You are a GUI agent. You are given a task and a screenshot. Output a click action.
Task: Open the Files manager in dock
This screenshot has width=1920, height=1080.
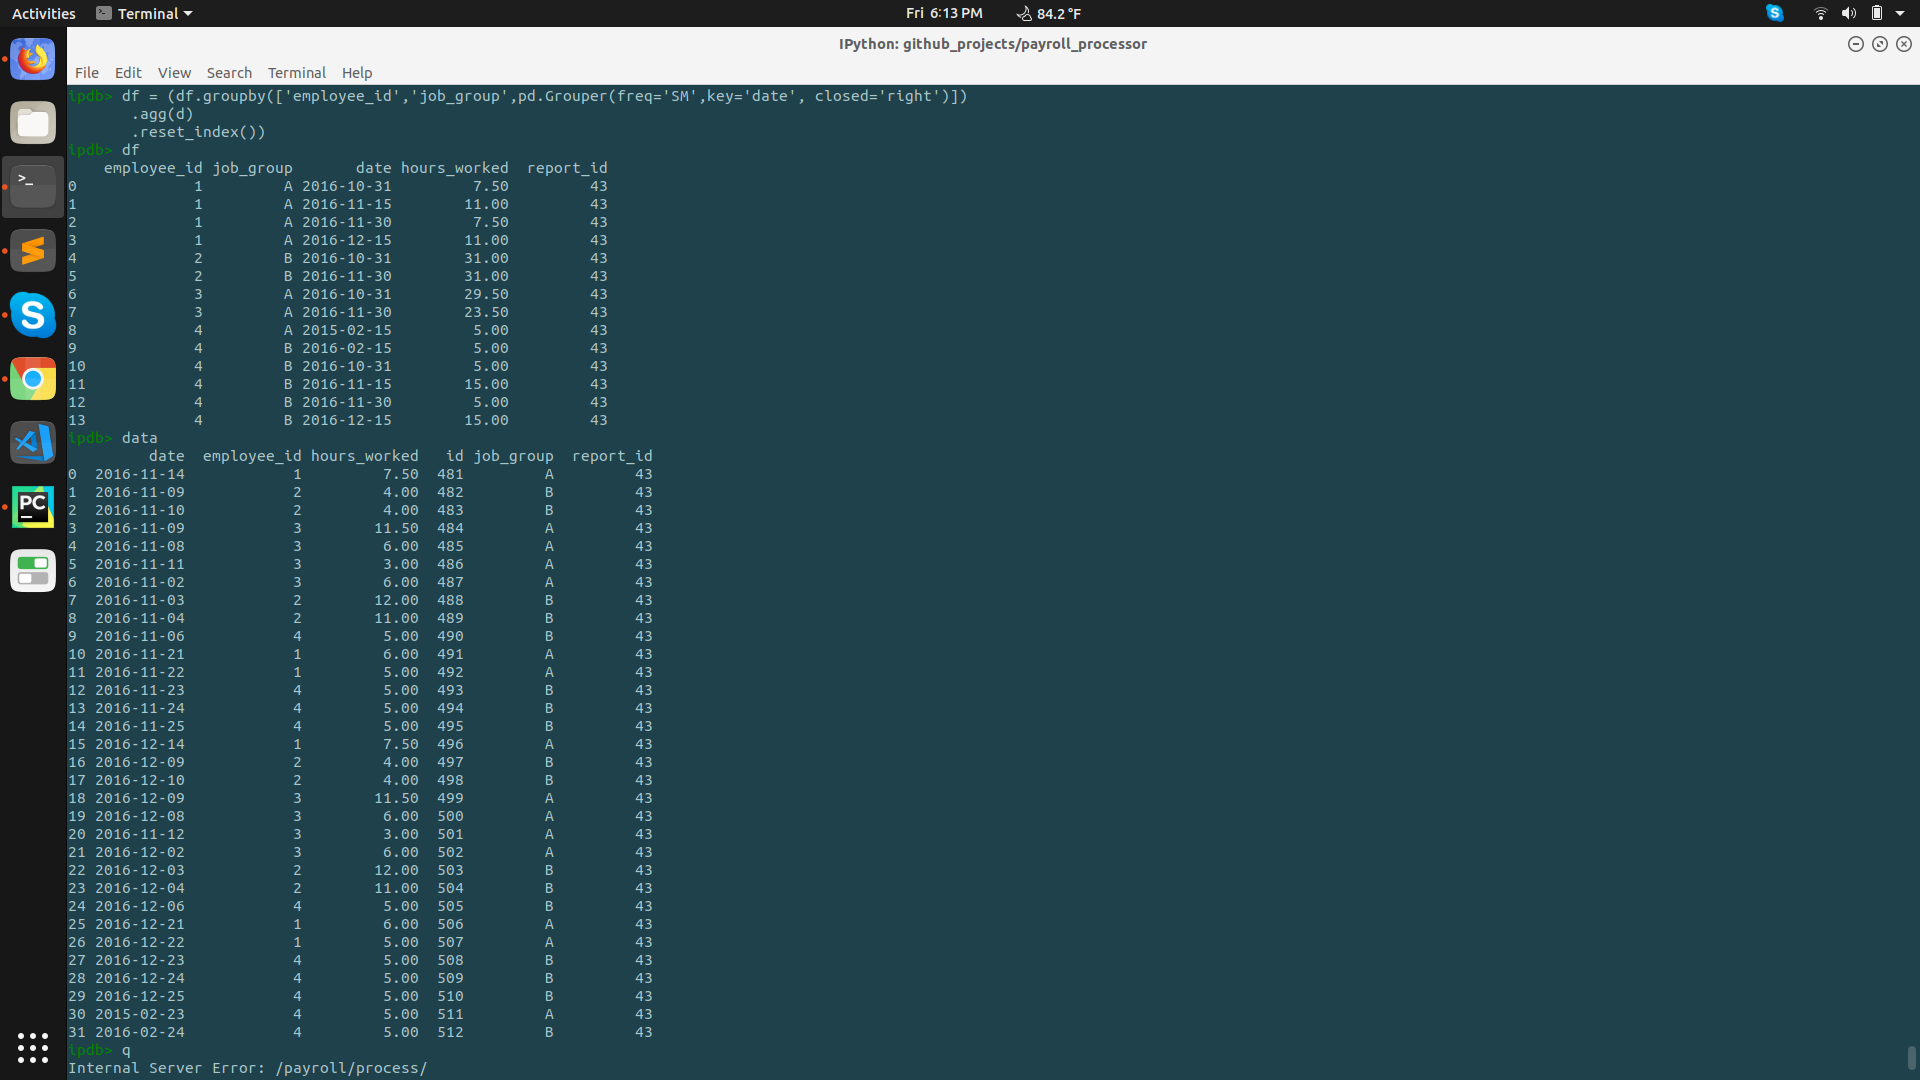33,123
